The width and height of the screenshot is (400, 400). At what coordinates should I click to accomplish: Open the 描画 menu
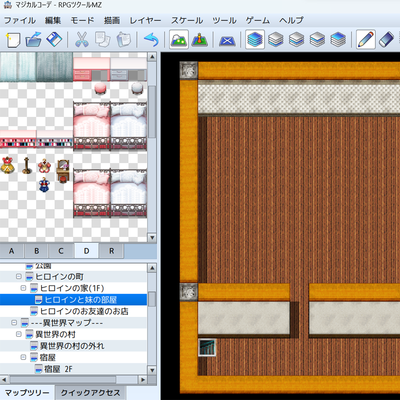click(112, 20)
